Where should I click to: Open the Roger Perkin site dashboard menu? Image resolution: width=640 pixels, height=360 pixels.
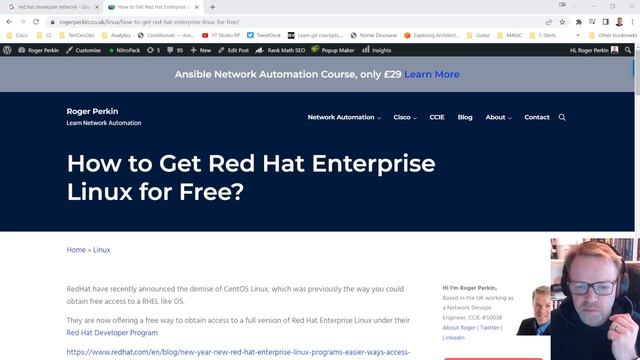[39, 50]
